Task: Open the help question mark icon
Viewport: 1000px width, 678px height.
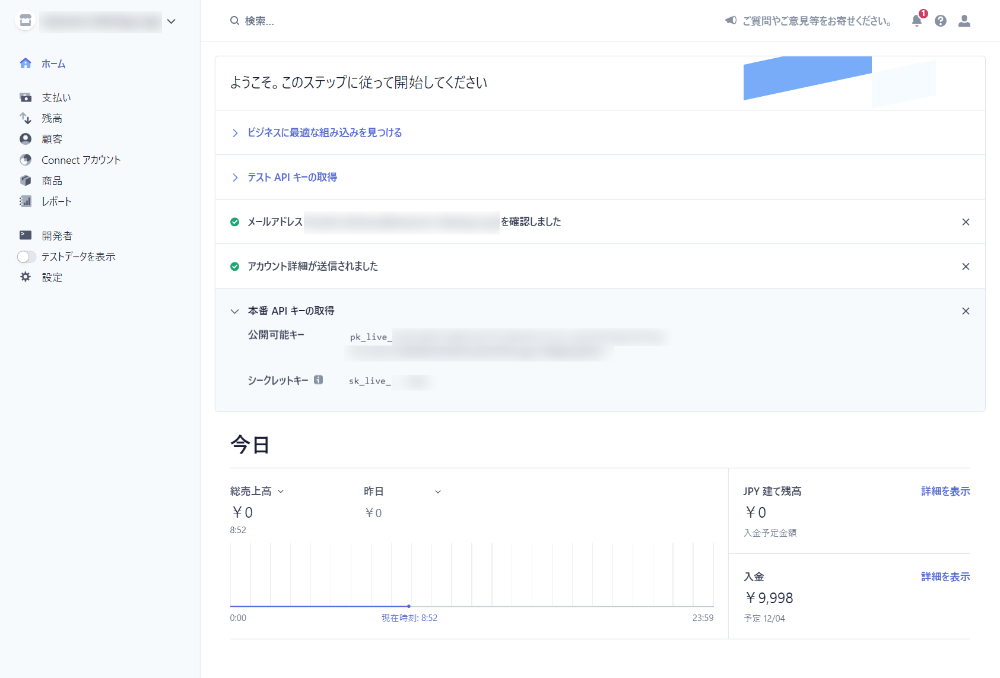Action: 941,21
